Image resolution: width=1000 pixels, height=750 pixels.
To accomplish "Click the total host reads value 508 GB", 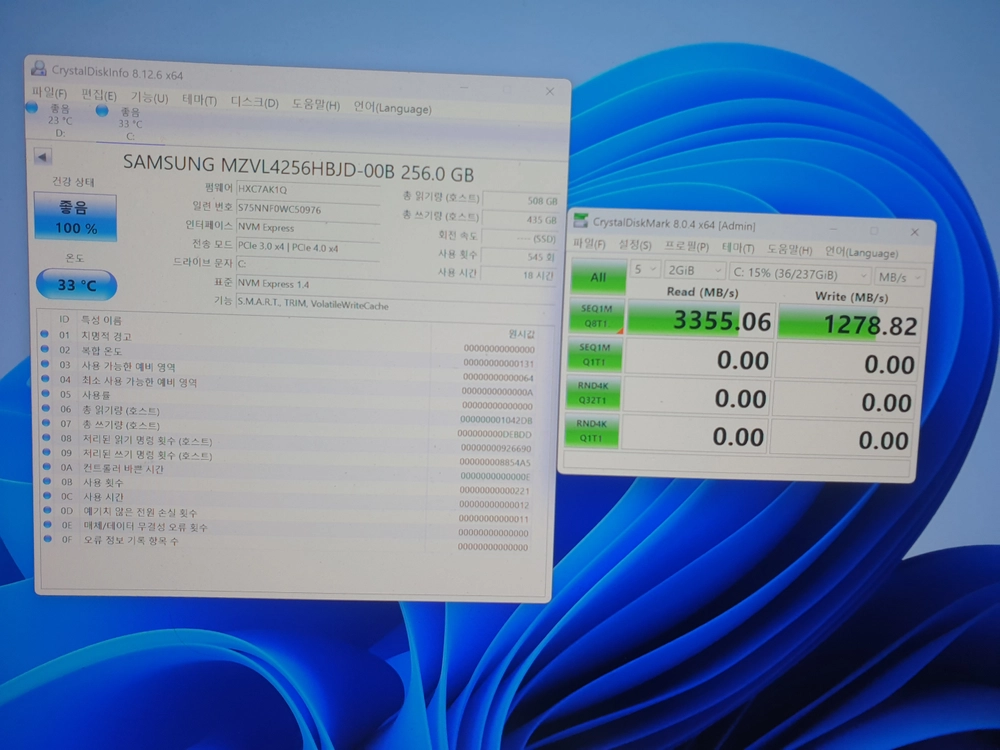I will click(521, 200).
